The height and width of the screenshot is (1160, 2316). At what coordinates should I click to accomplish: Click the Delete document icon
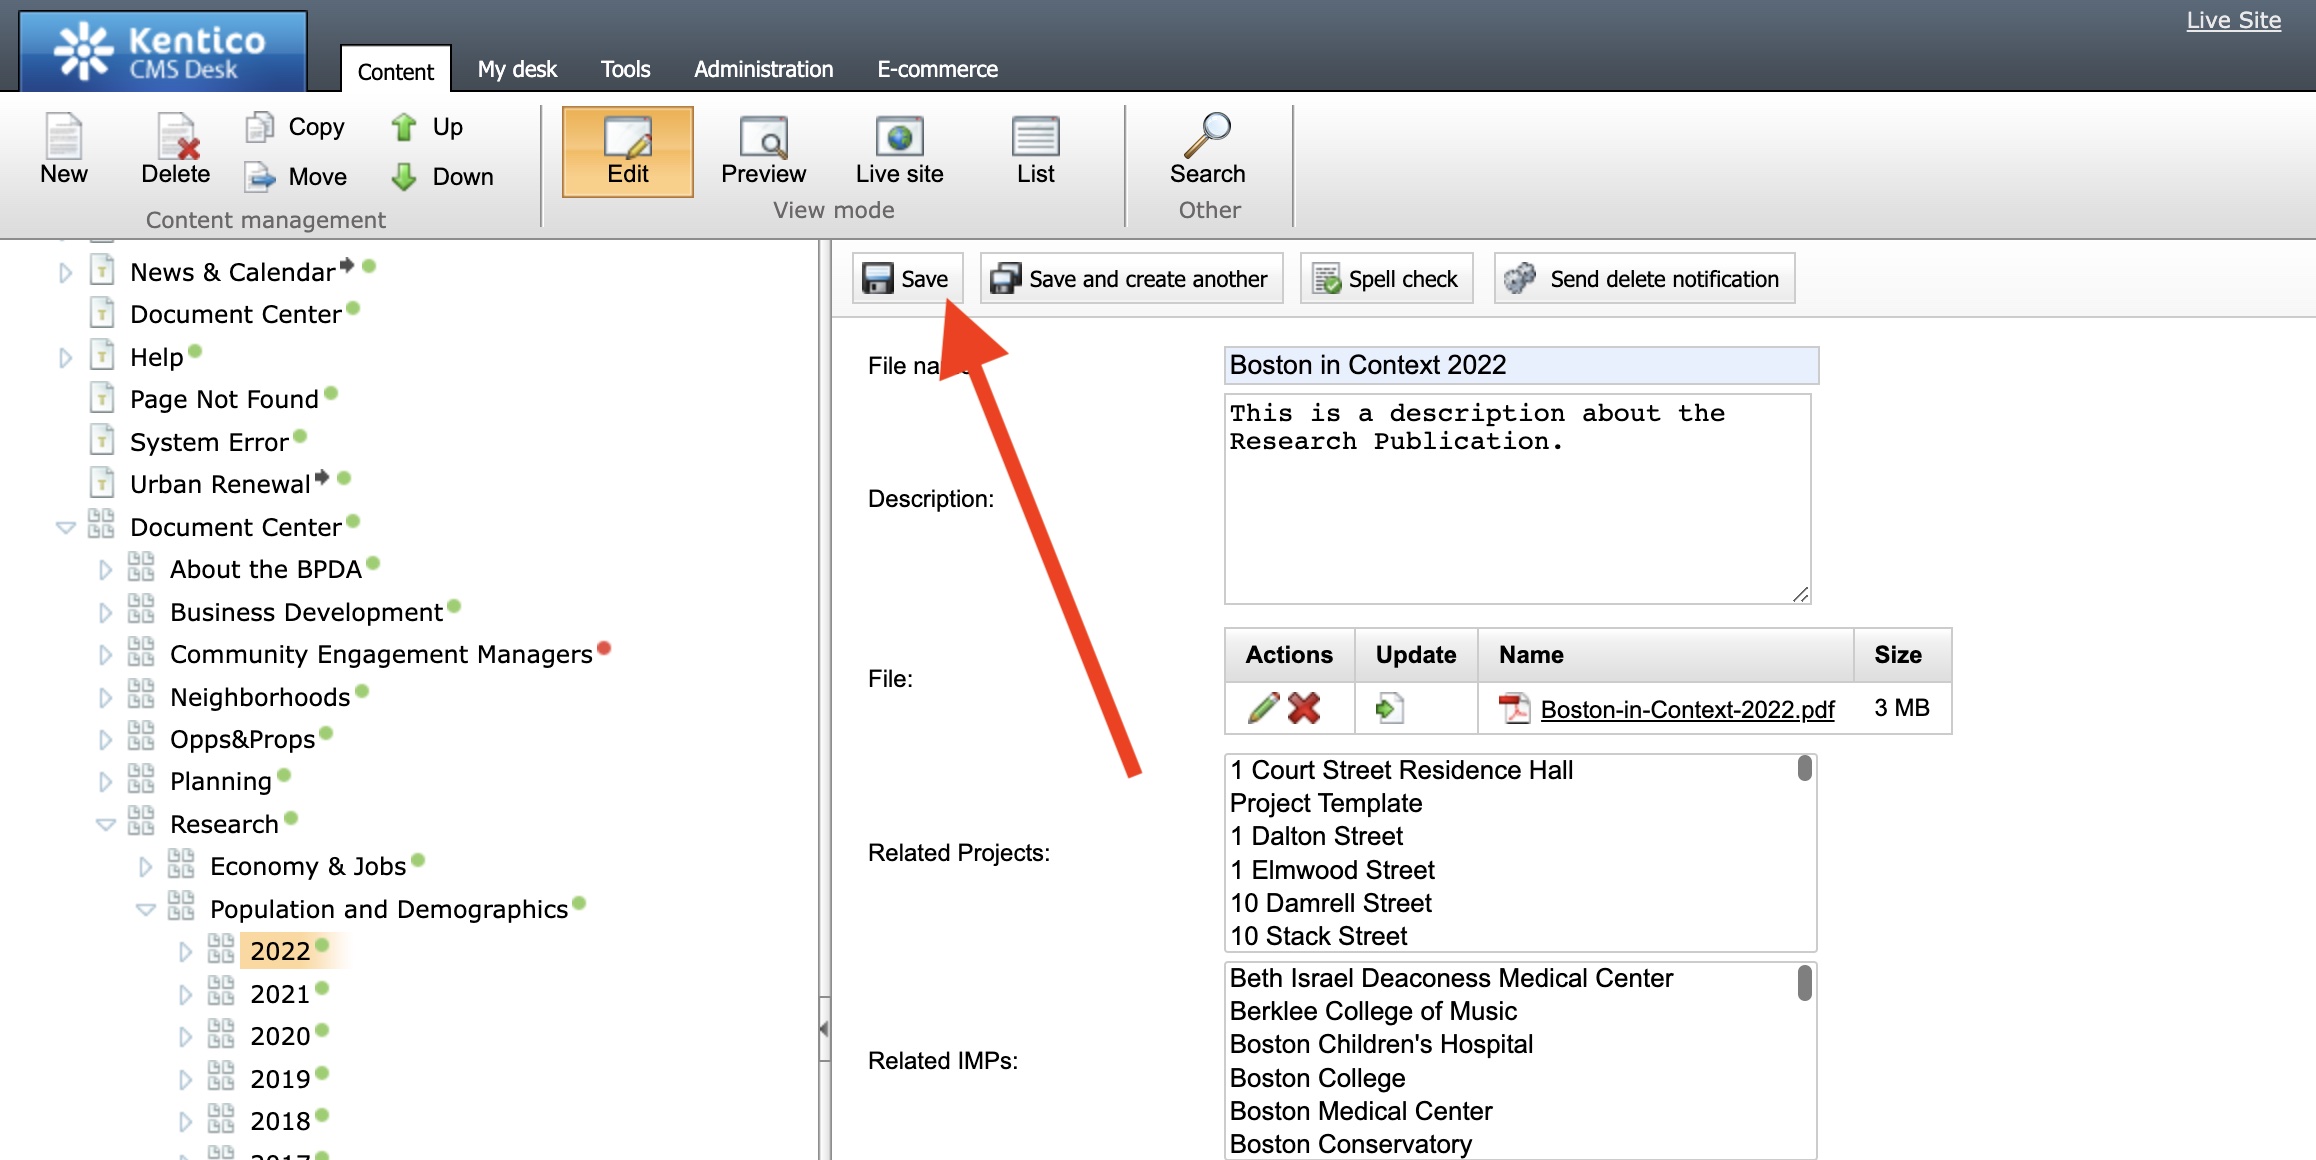(176, 138)
